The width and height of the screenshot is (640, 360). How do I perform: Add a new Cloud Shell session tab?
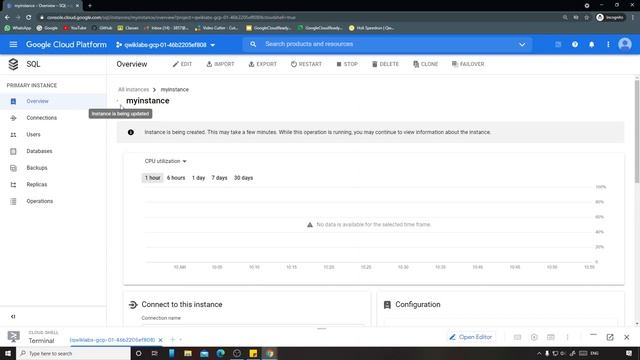click(172, 340)
